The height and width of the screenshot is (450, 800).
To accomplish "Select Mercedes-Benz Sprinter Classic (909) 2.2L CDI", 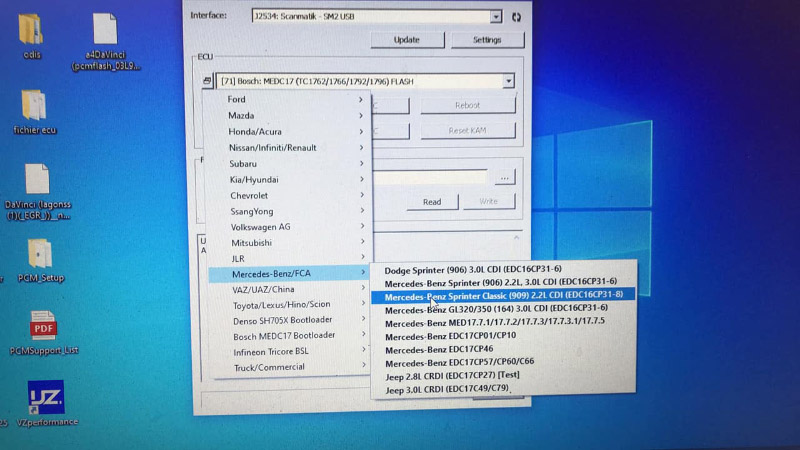I will coord(503,295).
